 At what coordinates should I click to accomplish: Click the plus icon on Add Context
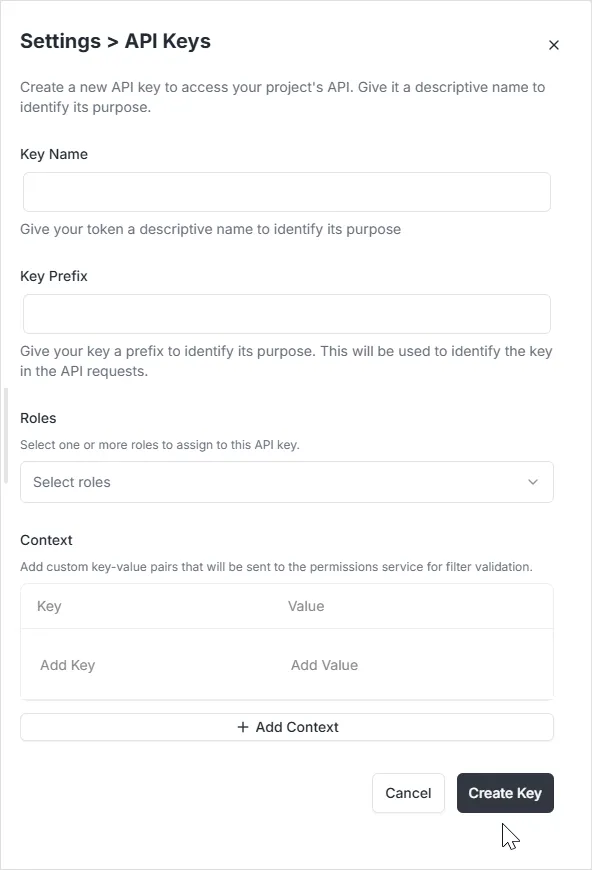pyautogui.click(x=243, y=727)
